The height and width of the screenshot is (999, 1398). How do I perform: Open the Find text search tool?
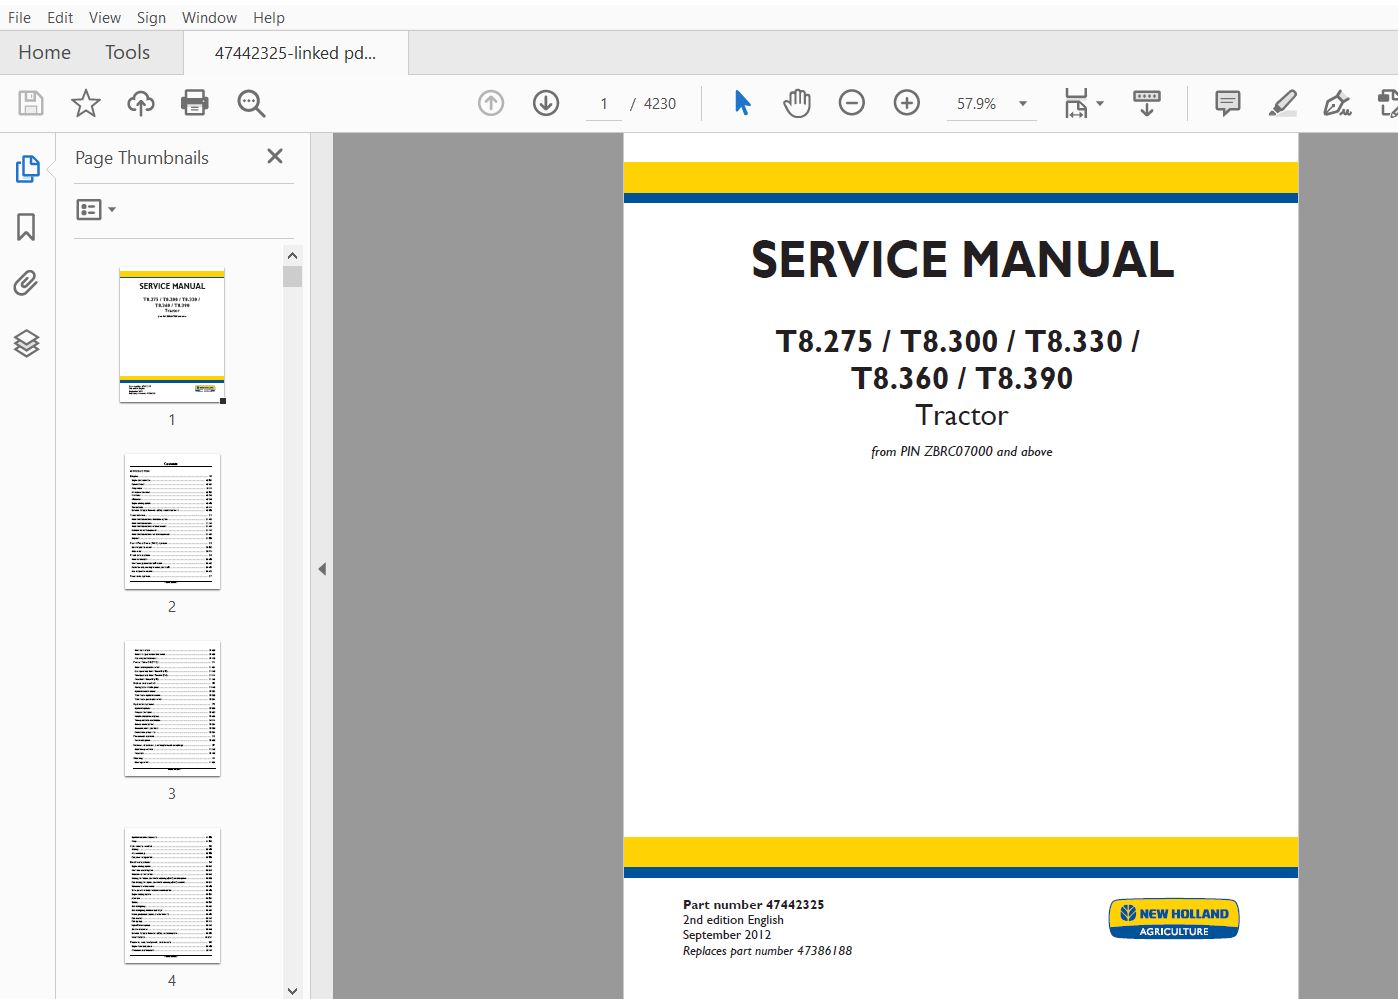251,103
